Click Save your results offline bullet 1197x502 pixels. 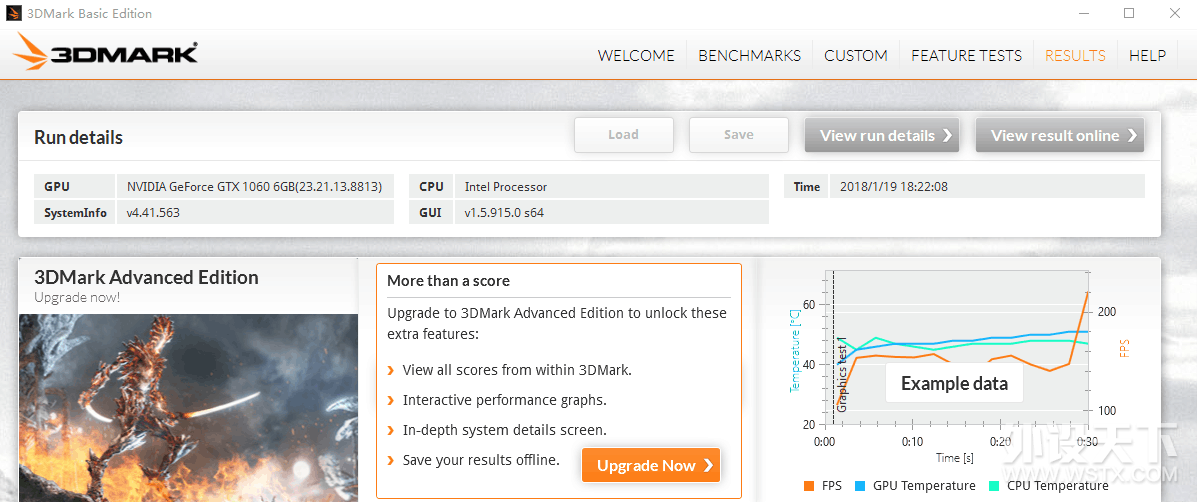click(x=481, y=460)
